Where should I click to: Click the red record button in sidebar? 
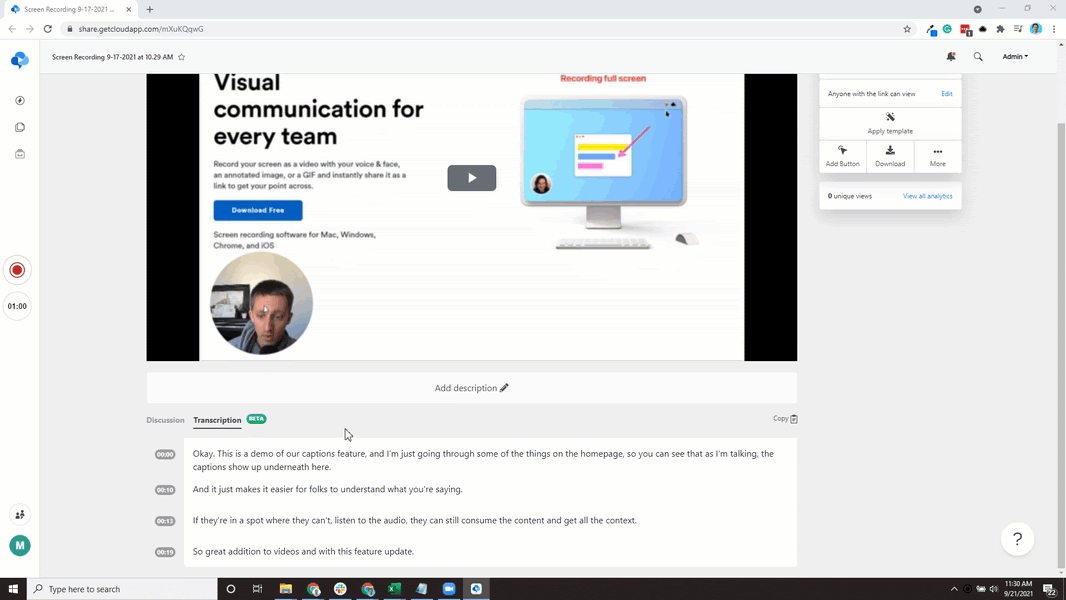click(17, 270)
